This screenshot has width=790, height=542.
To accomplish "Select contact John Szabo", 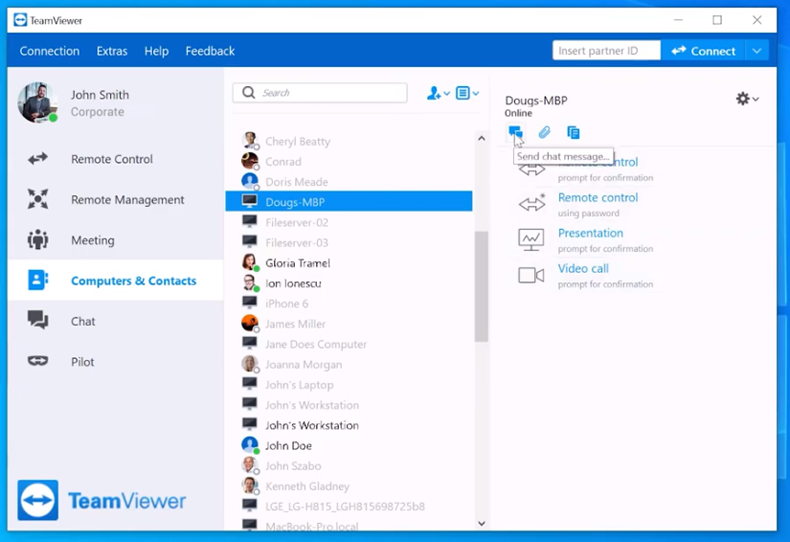I will point(349,466).
